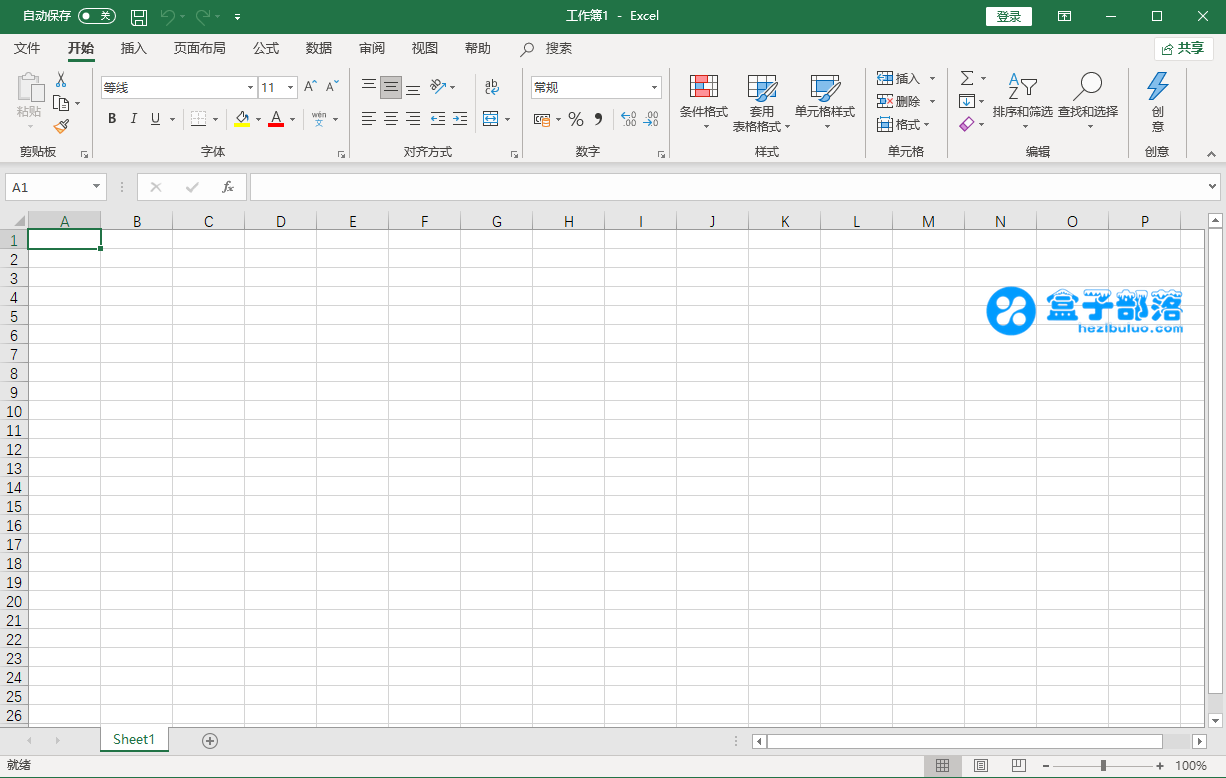Open Cell Styles (单元格样式)

click(x=825, y=103)
